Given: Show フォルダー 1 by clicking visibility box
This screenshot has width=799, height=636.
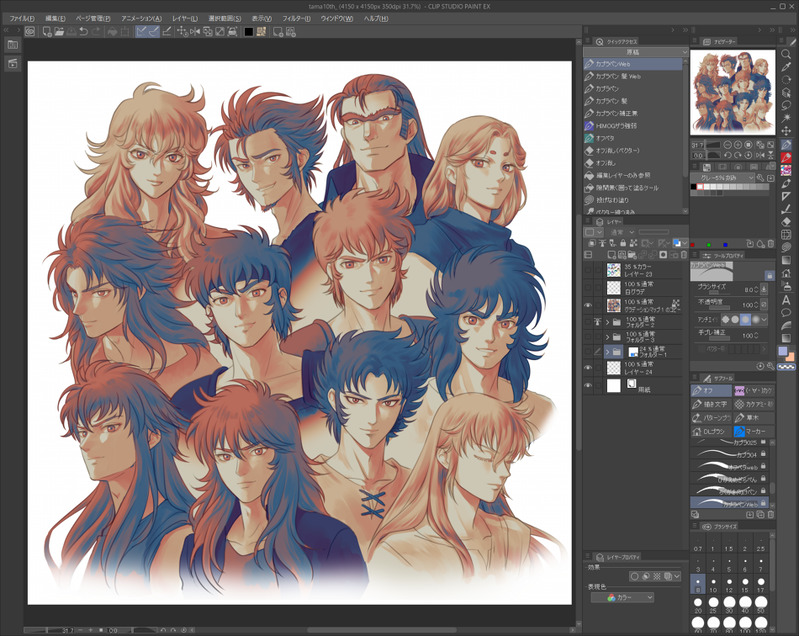Looking at the screenshot, I should click(x=588, y=352).
